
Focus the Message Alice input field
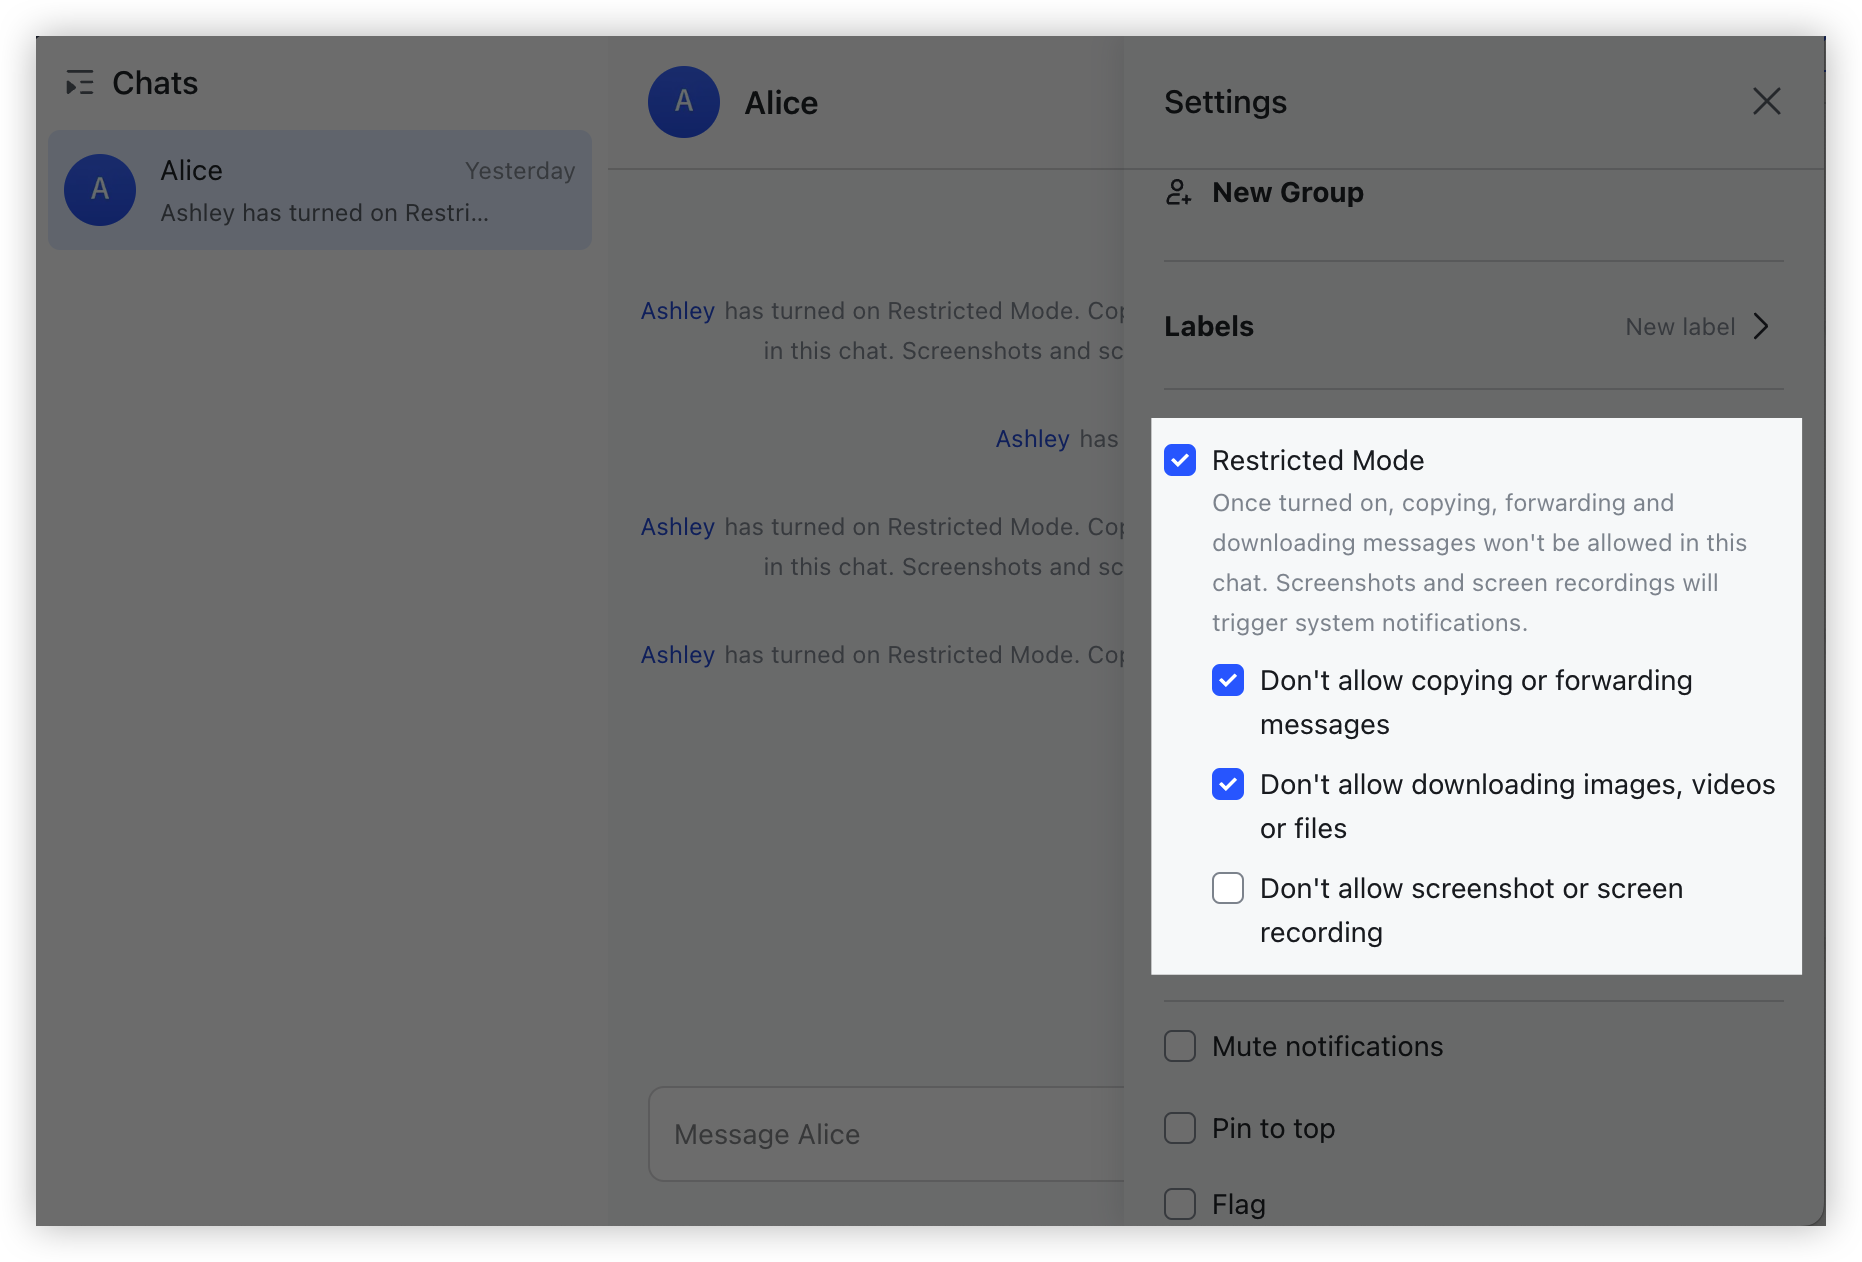click(x=886, y=1134)
